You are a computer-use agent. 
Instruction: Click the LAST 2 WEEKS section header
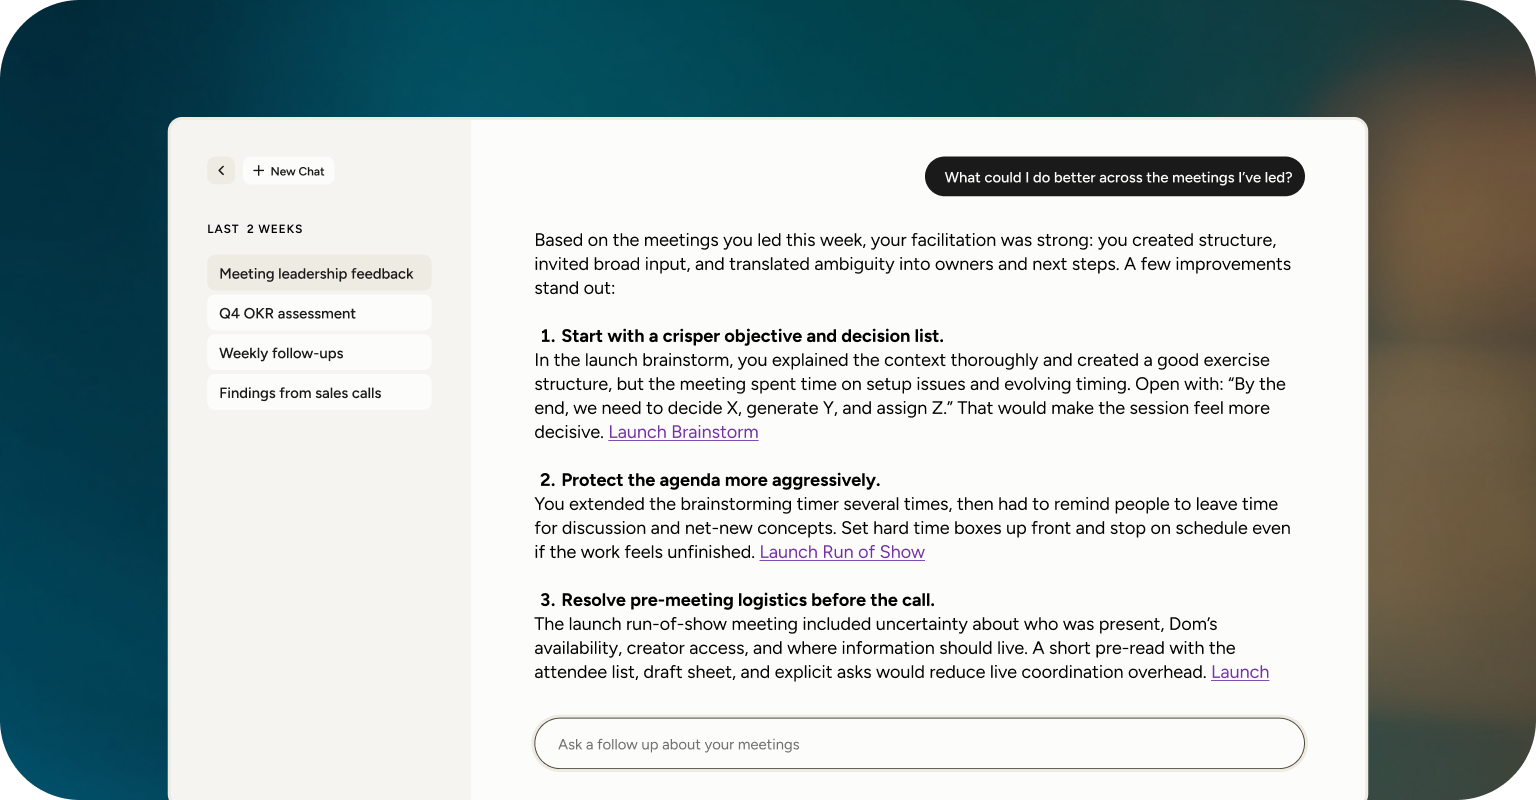[x=255, y=229]
